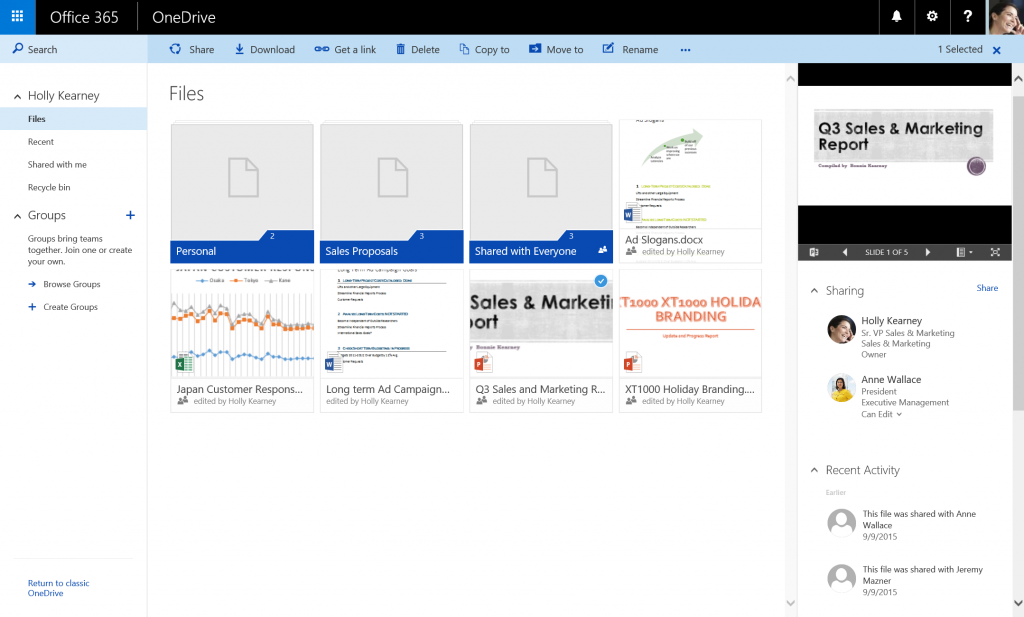The image size is (1024, 617).
Task: Open the presentation in PowerPoint via toolbar icon
Action: tap(814, 251)
